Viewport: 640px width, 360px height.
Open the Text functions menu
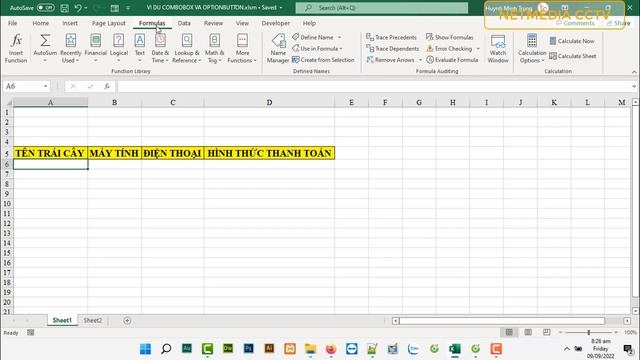click(x=140, y=48)
